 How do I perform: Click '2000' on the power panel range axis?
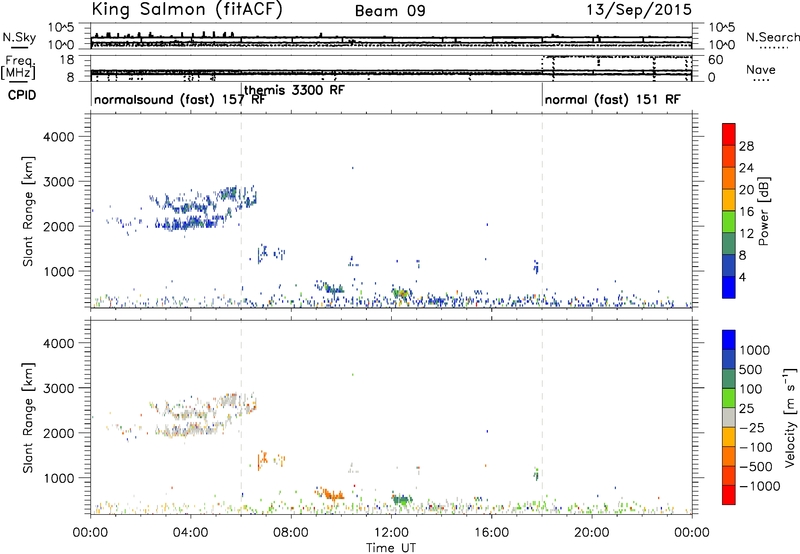59,226
